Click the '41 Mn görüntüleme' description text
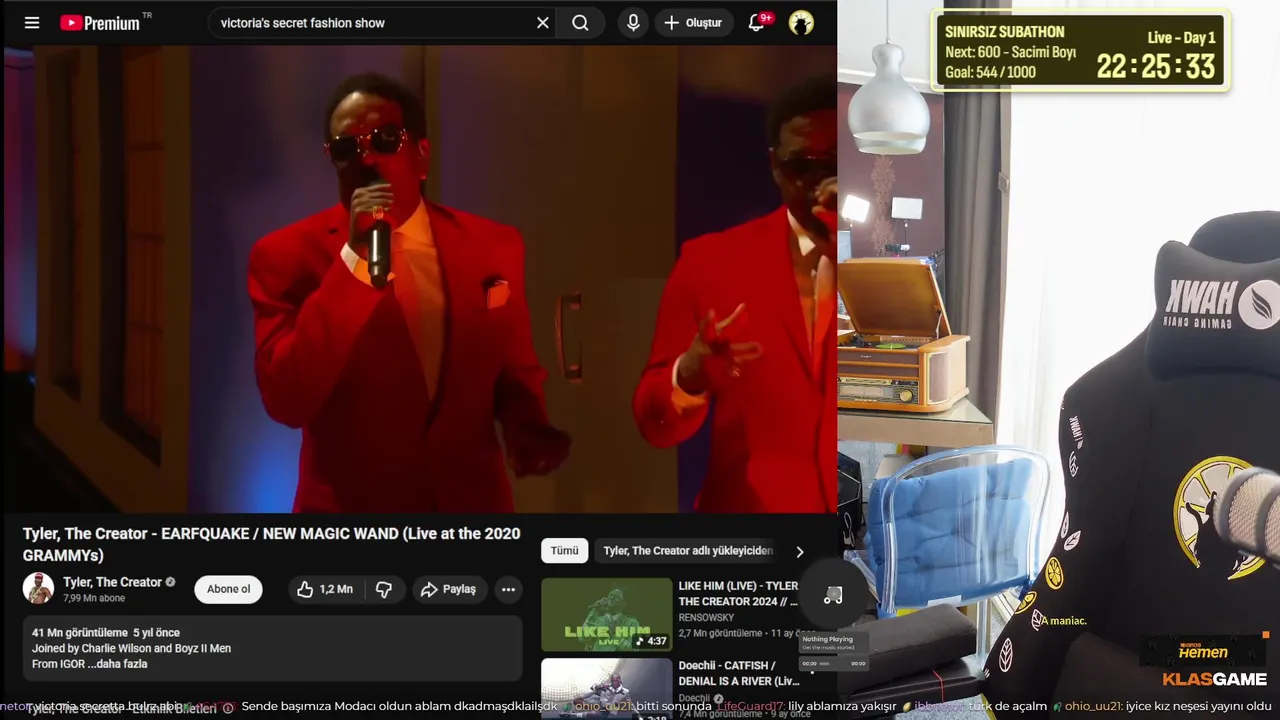Image resolution: width=1280 pixels, height=720 pixels. [80, 632]
